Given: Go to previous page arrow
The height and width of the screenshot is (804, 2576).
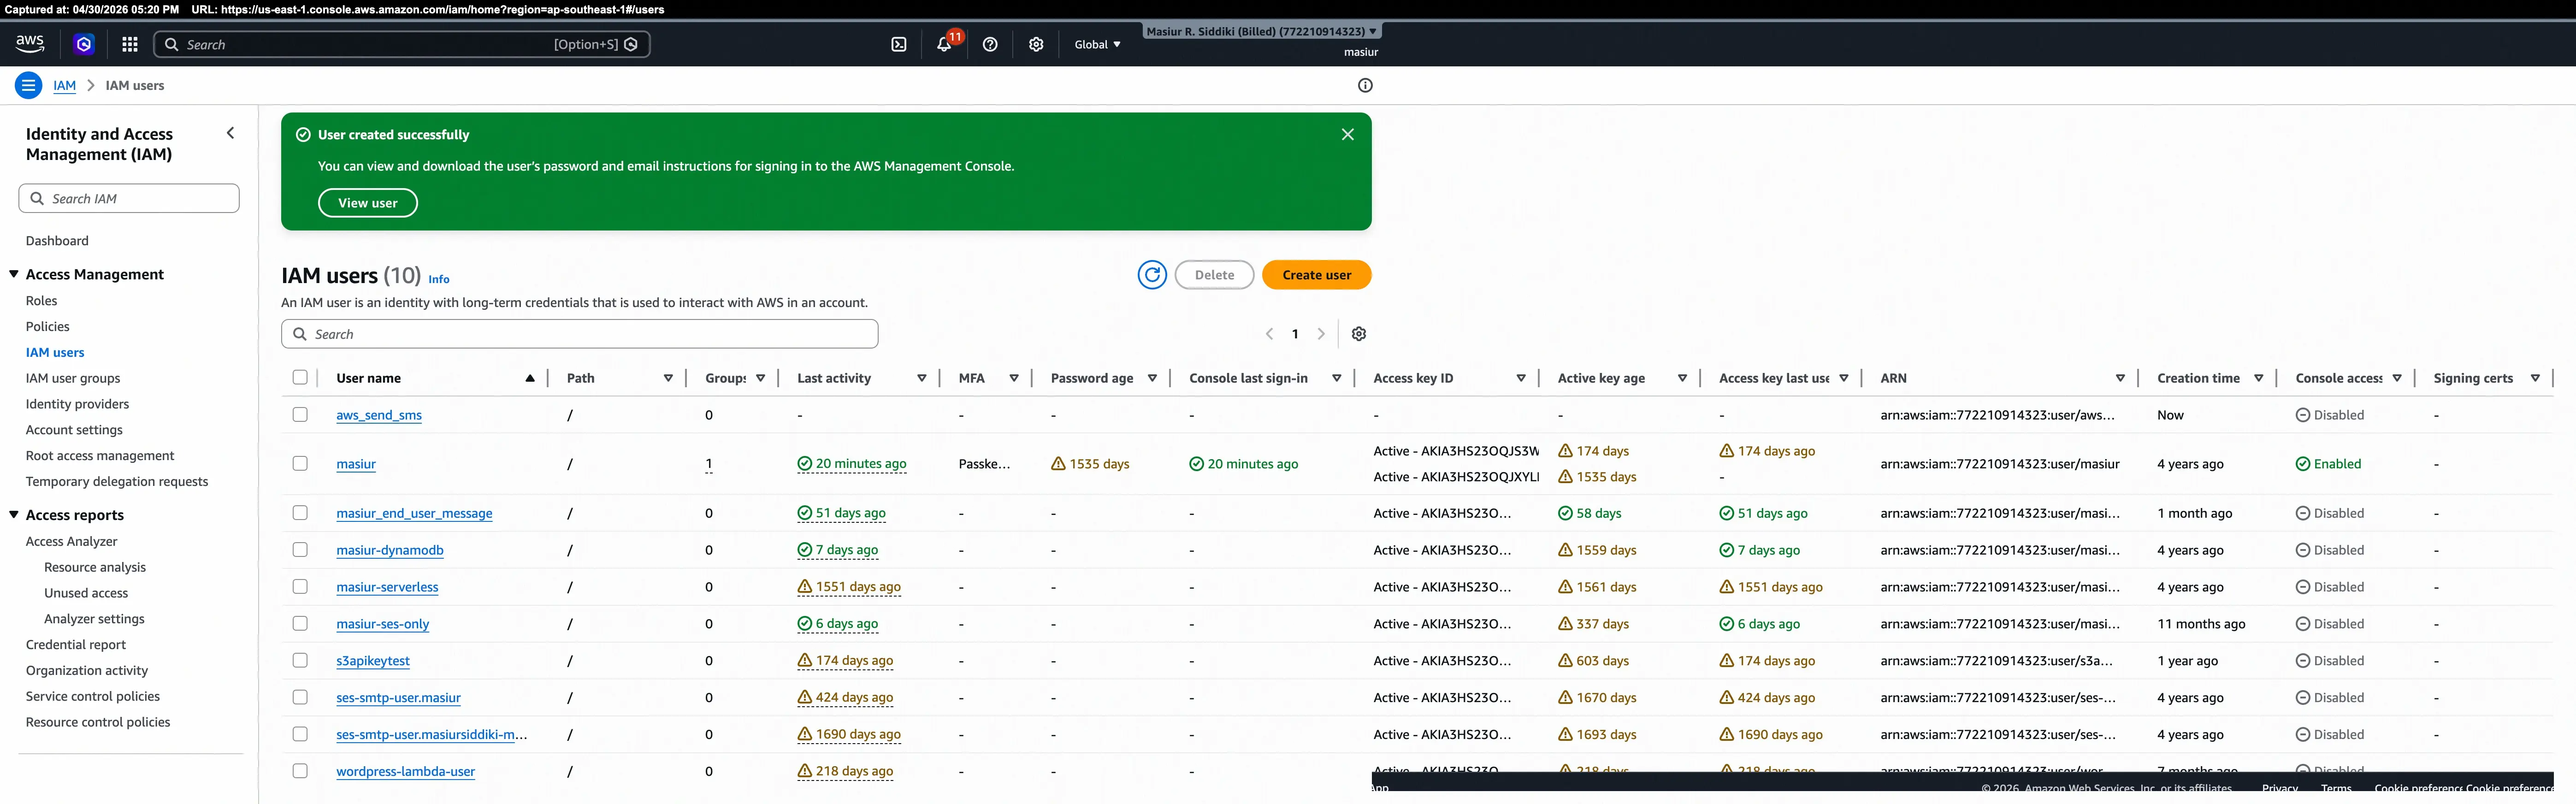Looking at the screenshot, I should coord(1269,334).
